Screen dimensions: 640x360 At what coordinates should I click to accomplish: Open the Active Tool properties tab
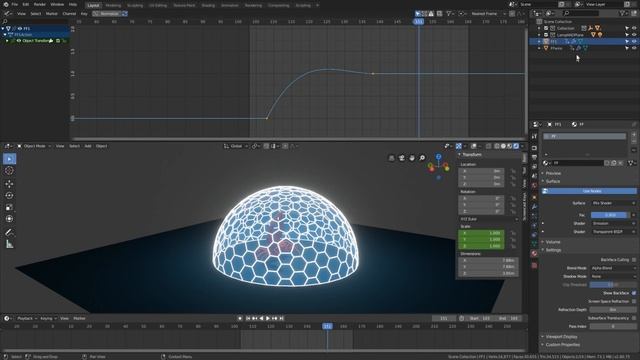pyautogui.click(x=534, y=136)
